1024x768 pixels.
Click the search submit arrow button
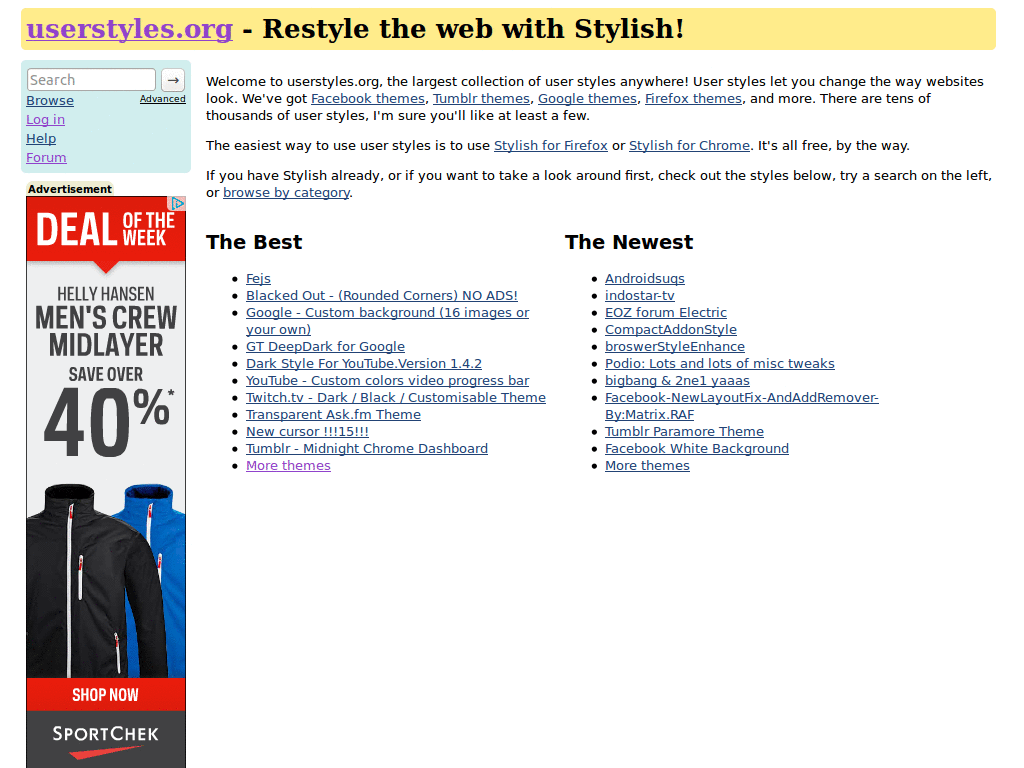[x=173, y=80]
